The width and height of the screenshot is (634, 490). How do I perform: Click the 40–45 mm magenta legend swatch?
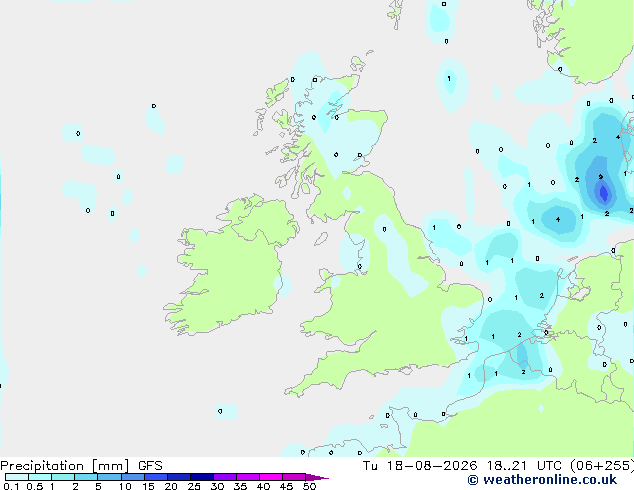(x=271, y=477)
